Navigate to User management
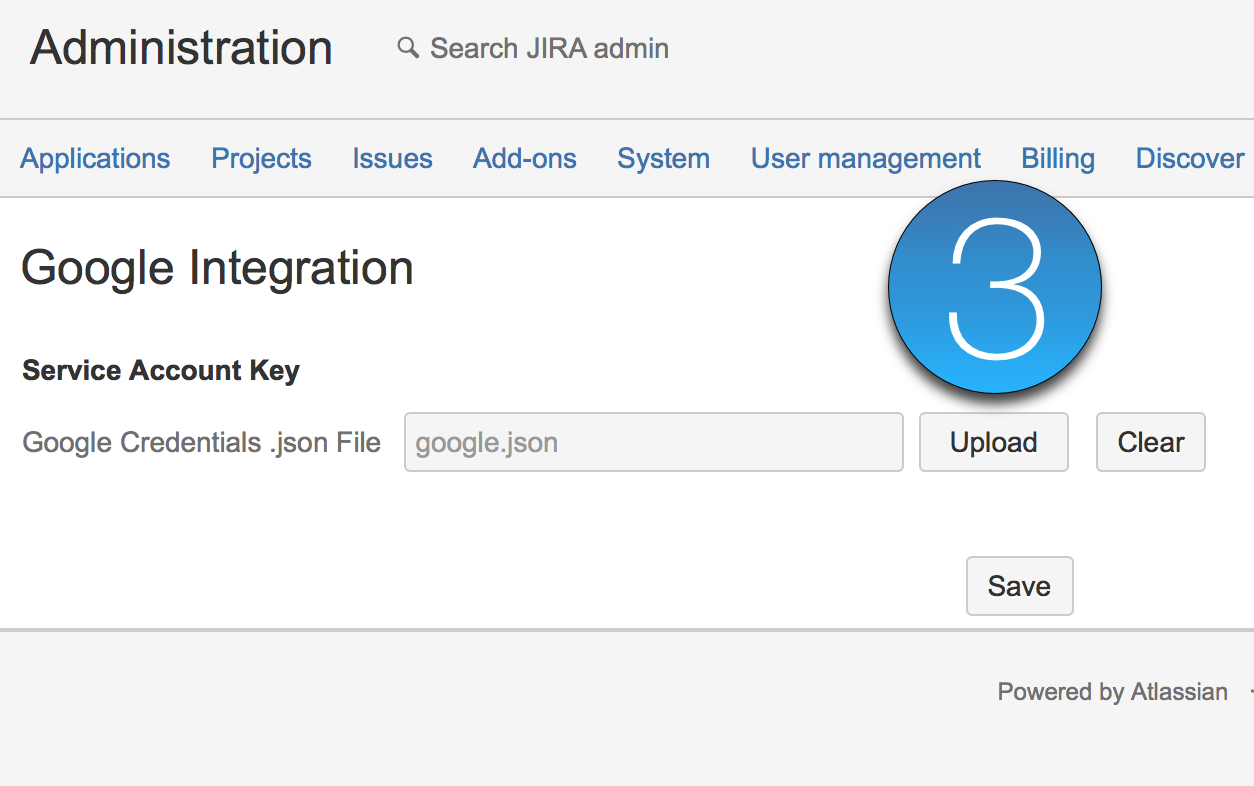1254x786 pixels. 865,158
